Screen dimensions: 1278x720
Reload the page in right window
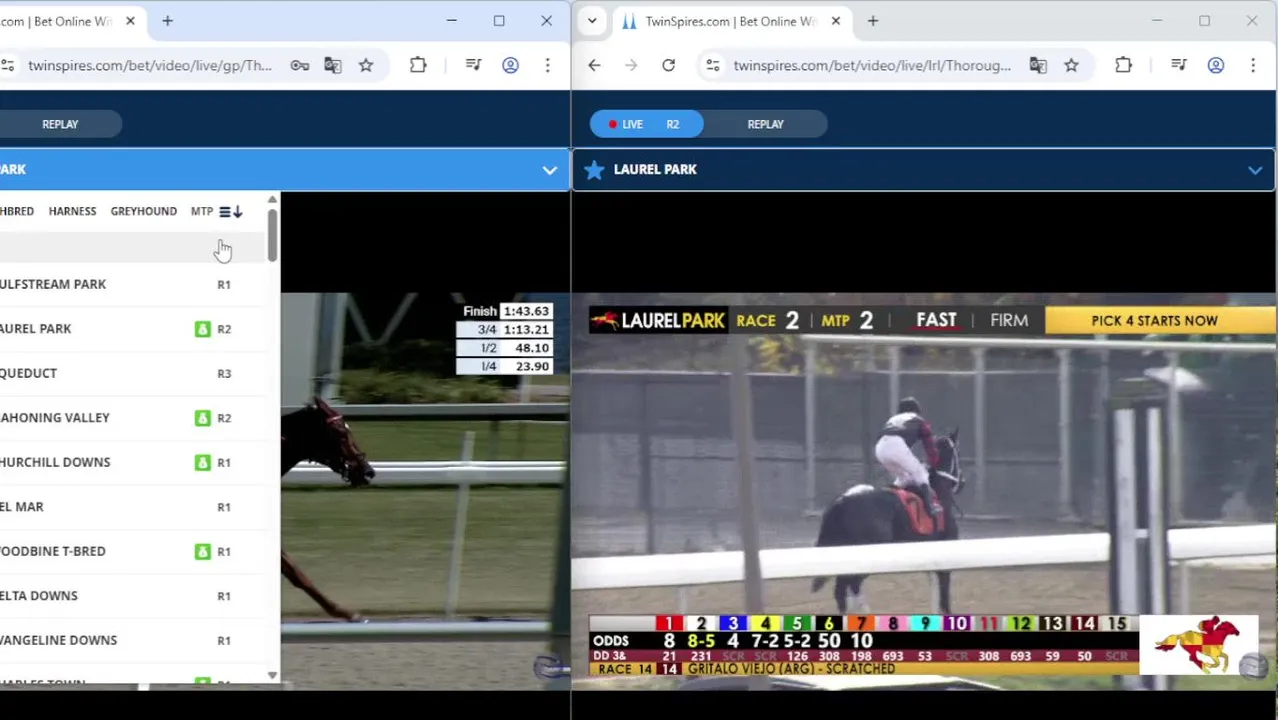click(x=668, y=65)
